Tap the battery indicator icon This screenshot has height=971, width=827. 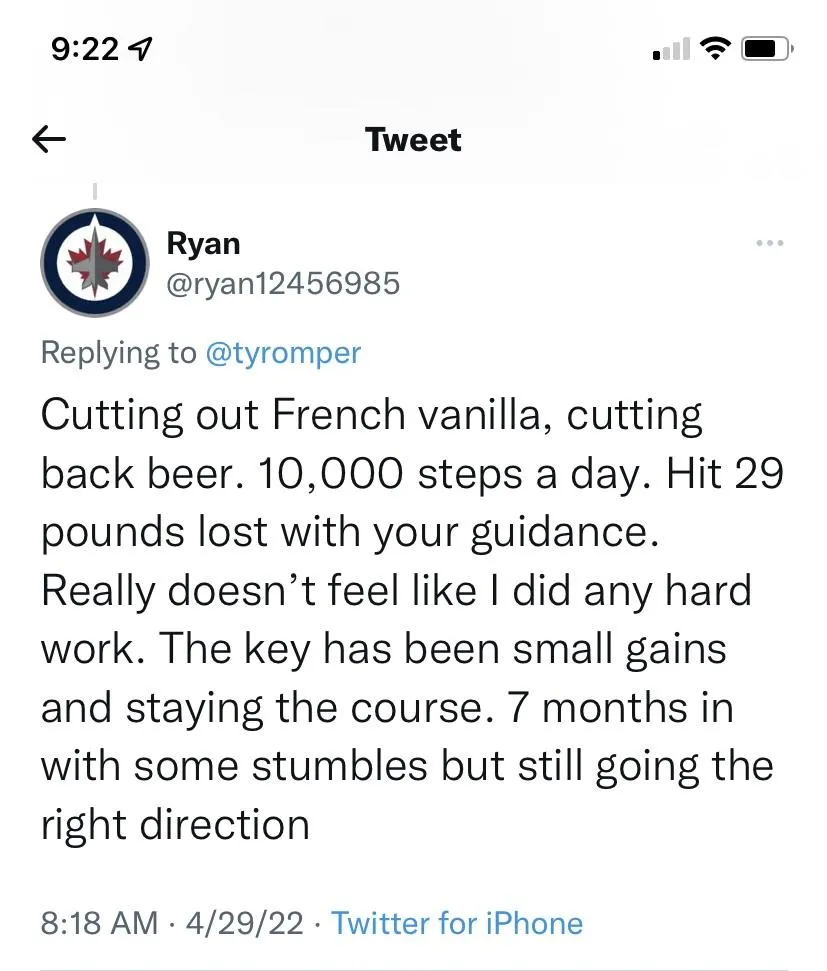(x=767, y=48)
